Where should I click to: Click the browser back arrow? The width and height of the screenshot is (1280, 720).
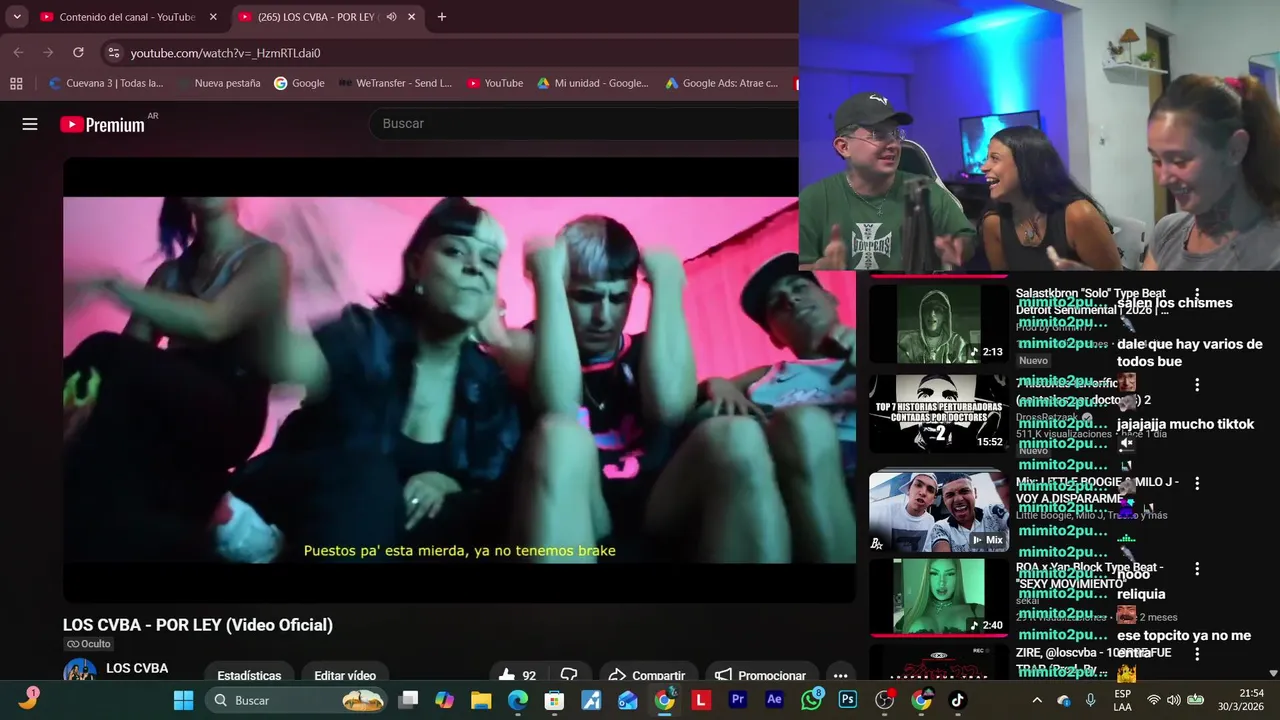[x=18, y=52]
